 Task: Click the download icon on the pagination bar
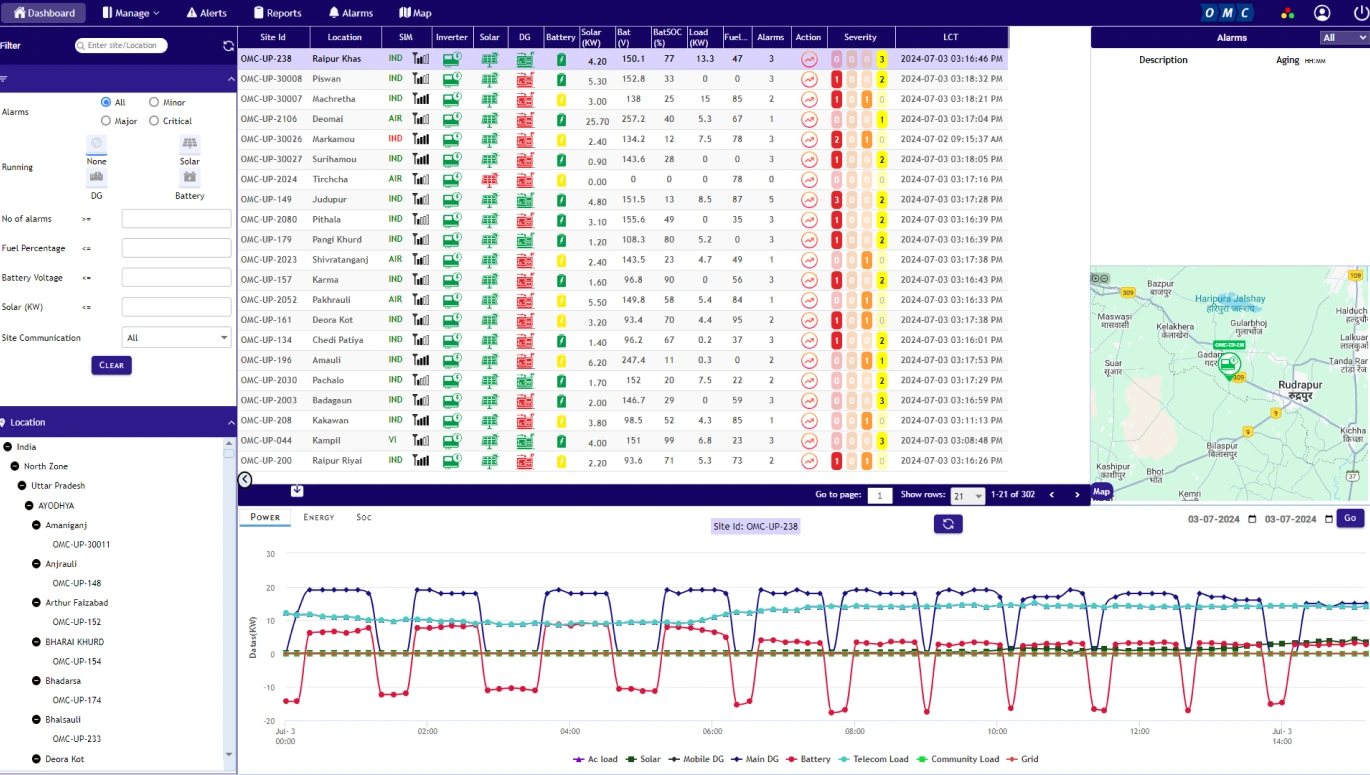[x=297, y=491]
